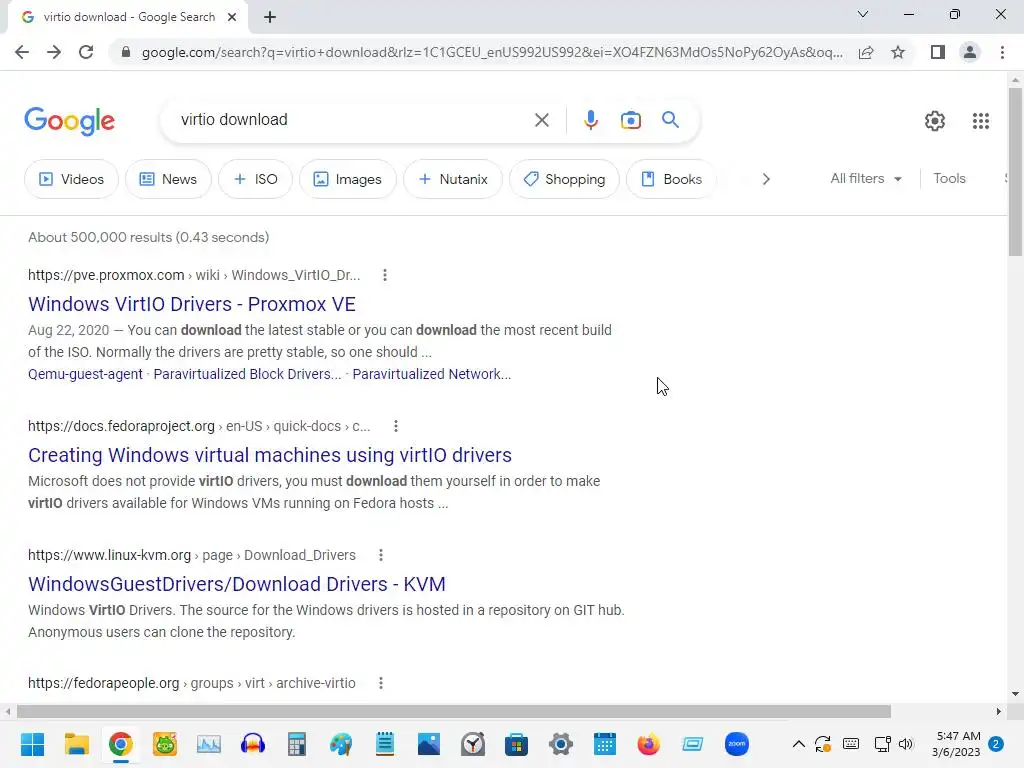Open notification center badge
1024x768 pixels.
(996, 744)
